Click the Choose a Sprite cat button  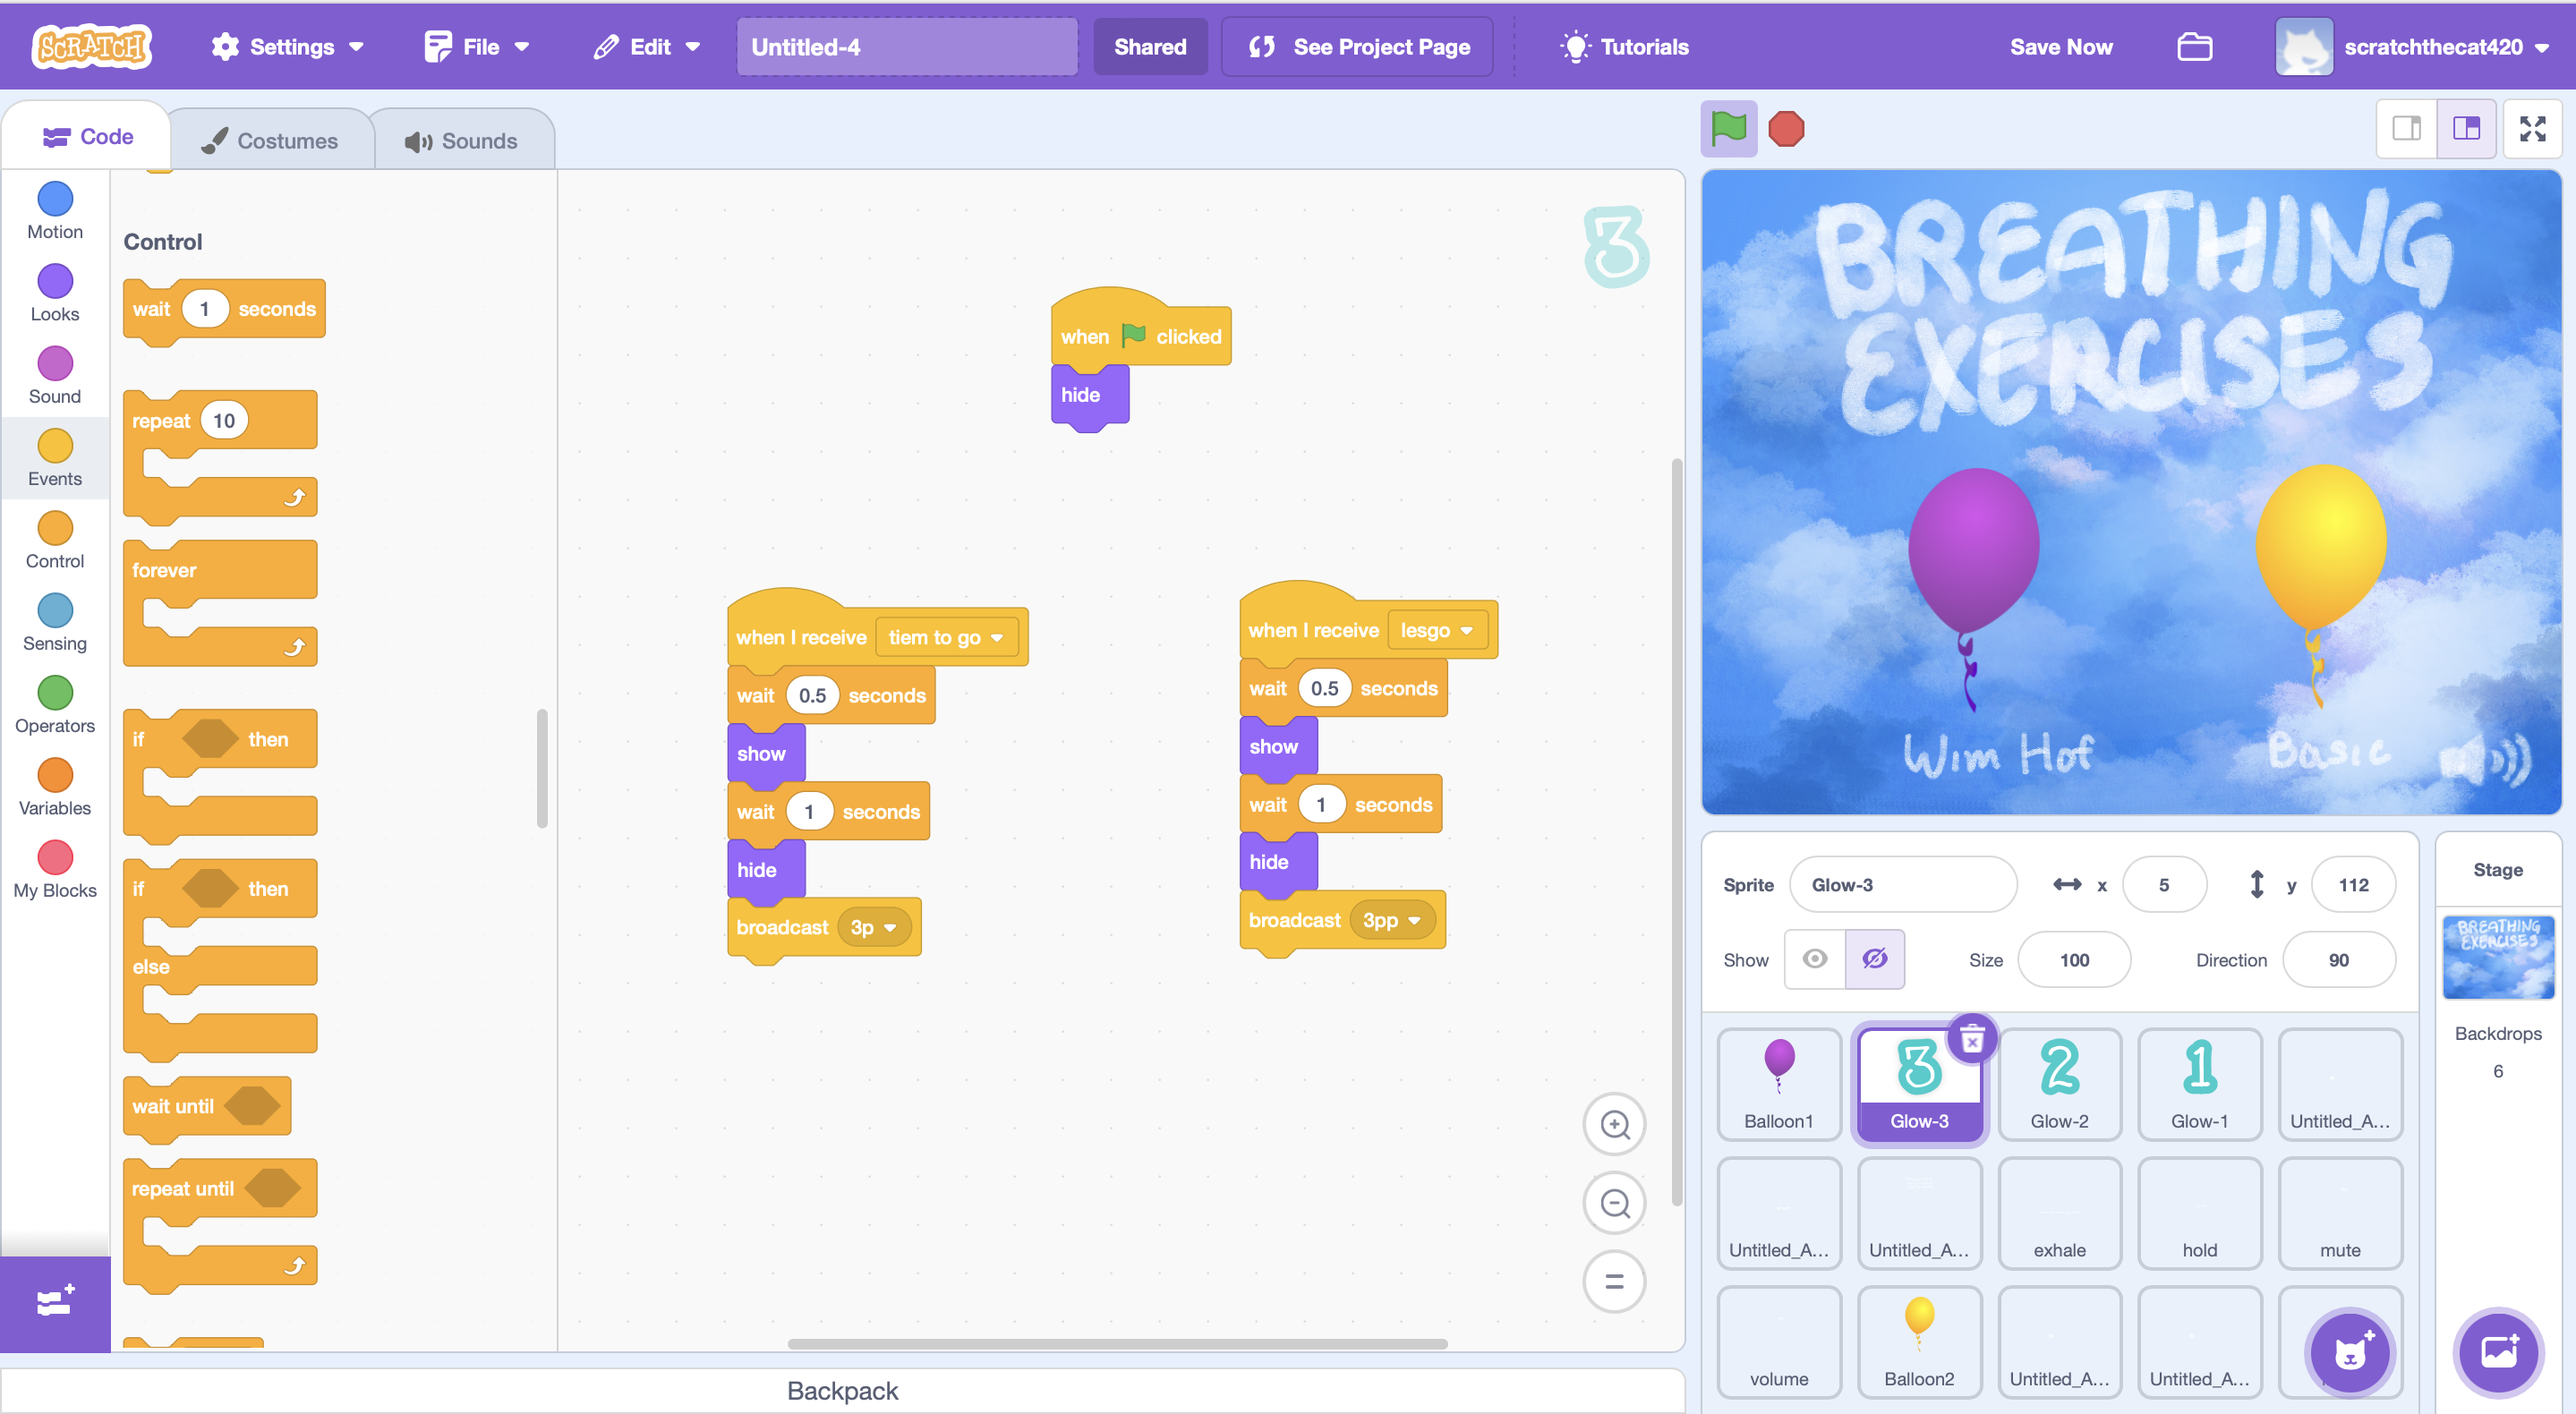(2349, 1351)
